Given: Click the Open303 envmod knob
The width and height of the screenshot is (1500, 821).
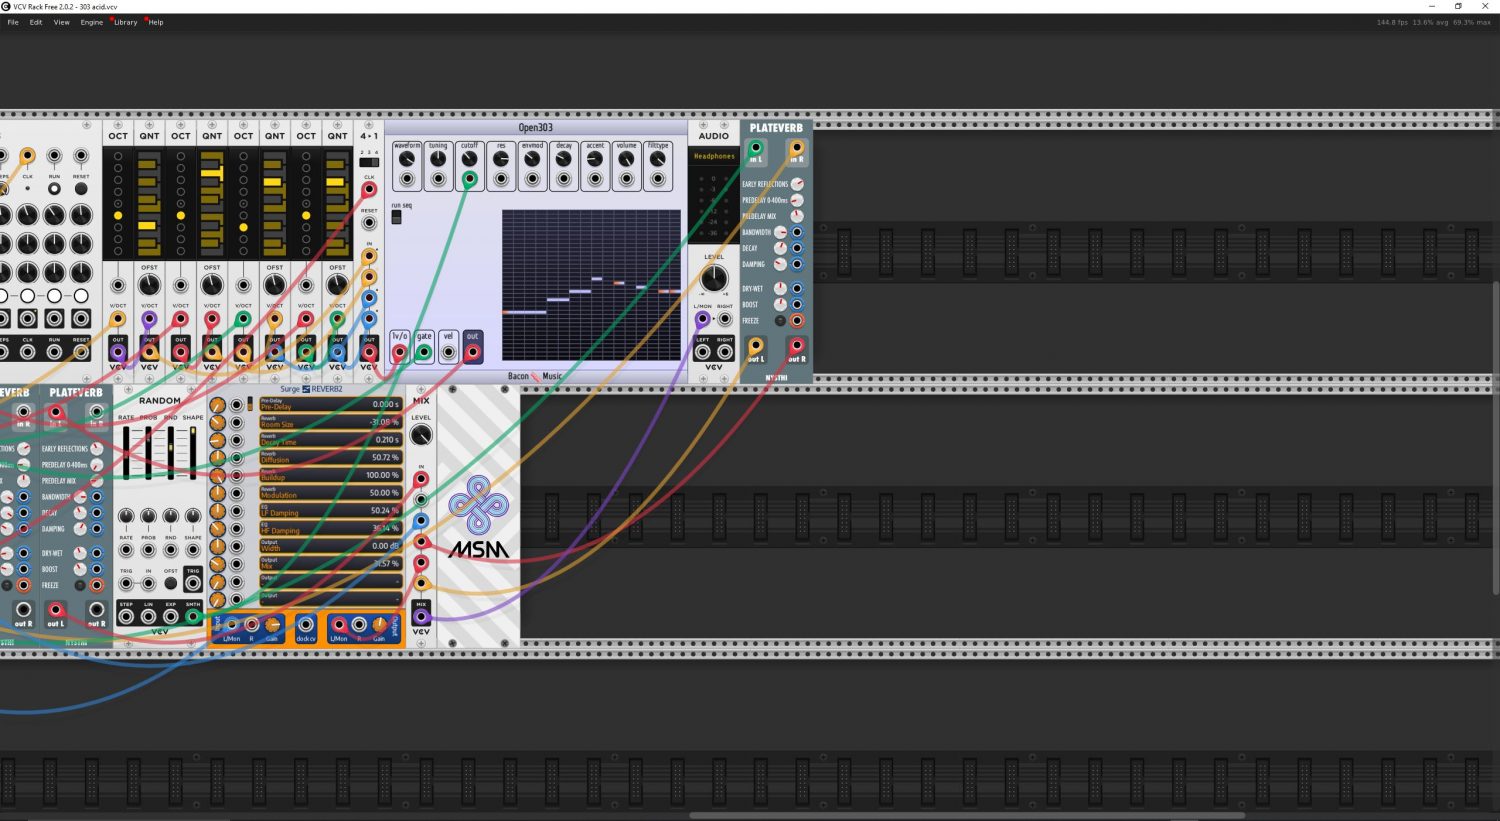Looking at the screenshot, I should [x=532, y=159].
